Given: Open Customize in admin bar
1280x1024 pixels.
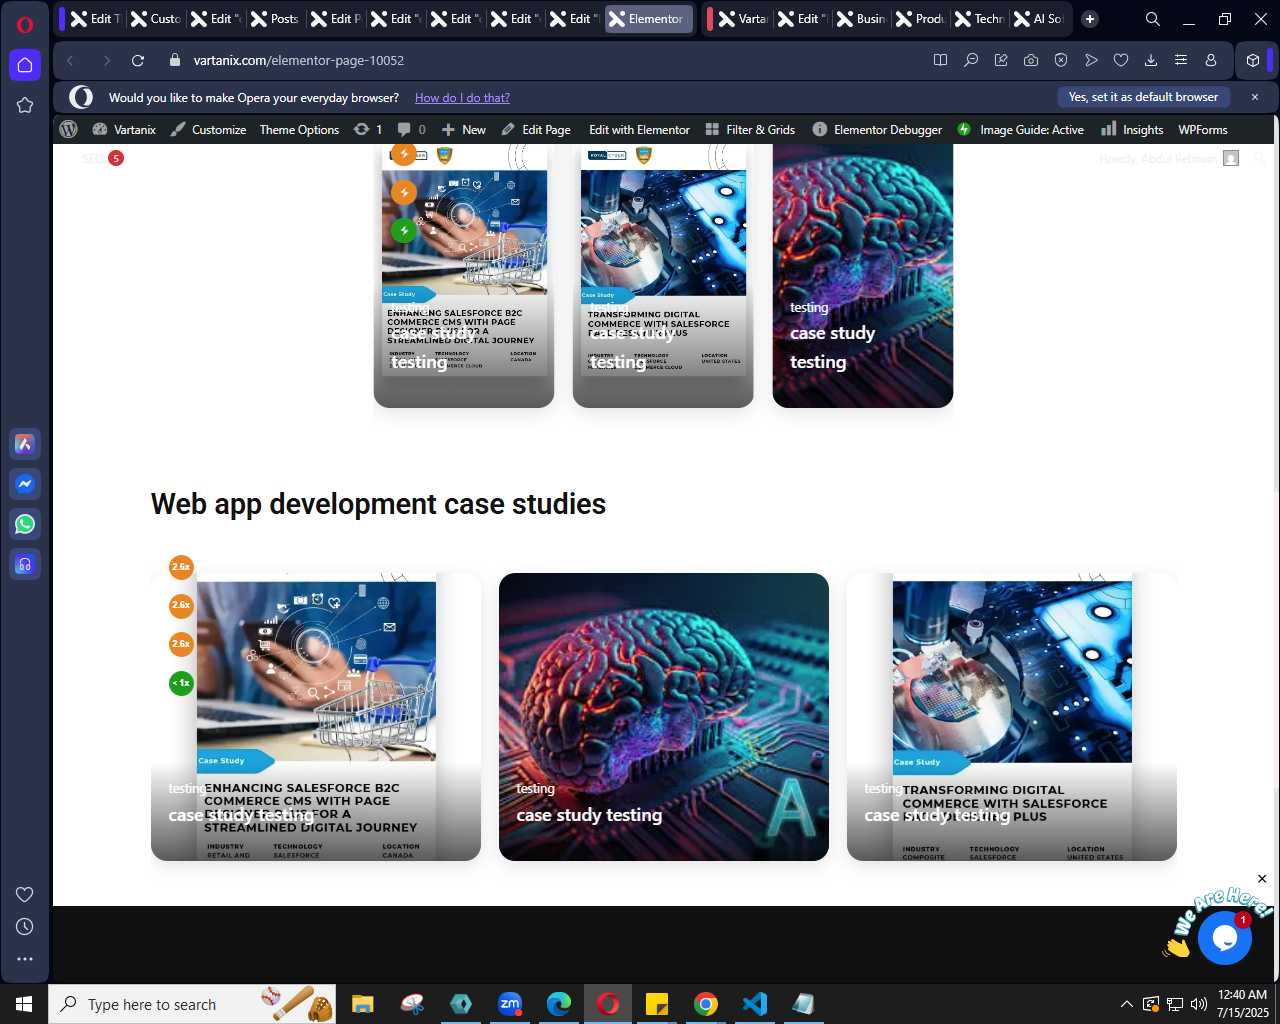Looking at the screenshot, I should [x=208, y=129].
